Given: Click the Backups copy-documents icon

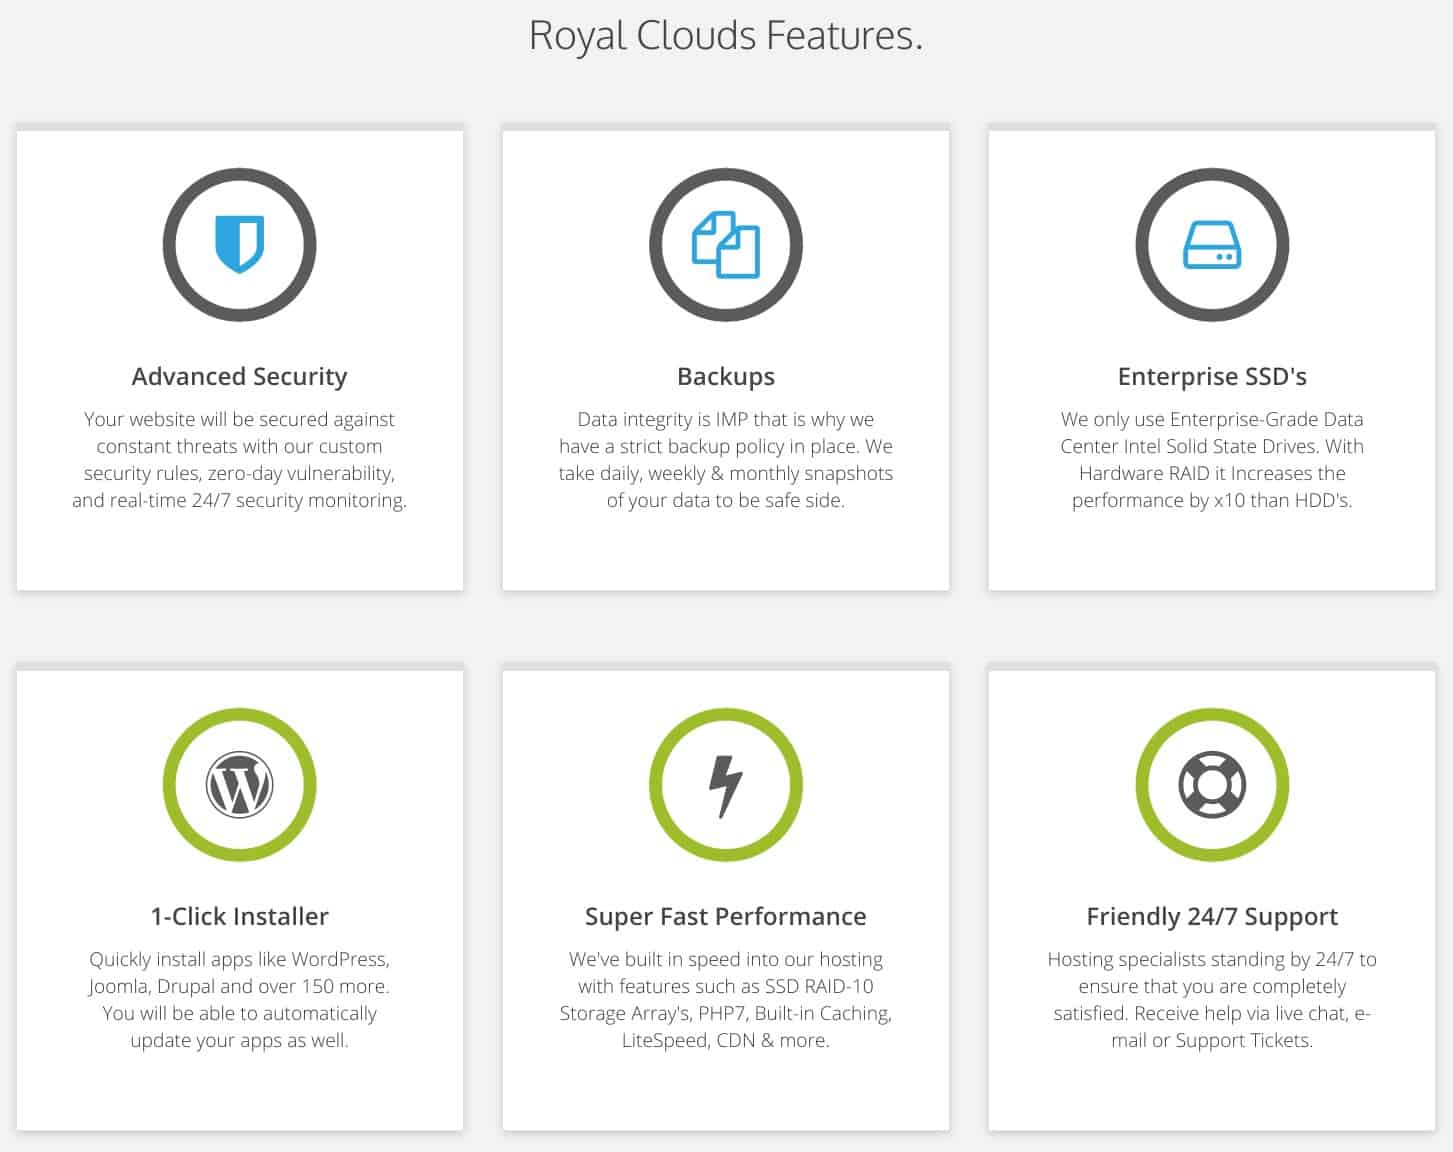Looking at the screenshot, I should pyautogui.click(x=726, y=245).
